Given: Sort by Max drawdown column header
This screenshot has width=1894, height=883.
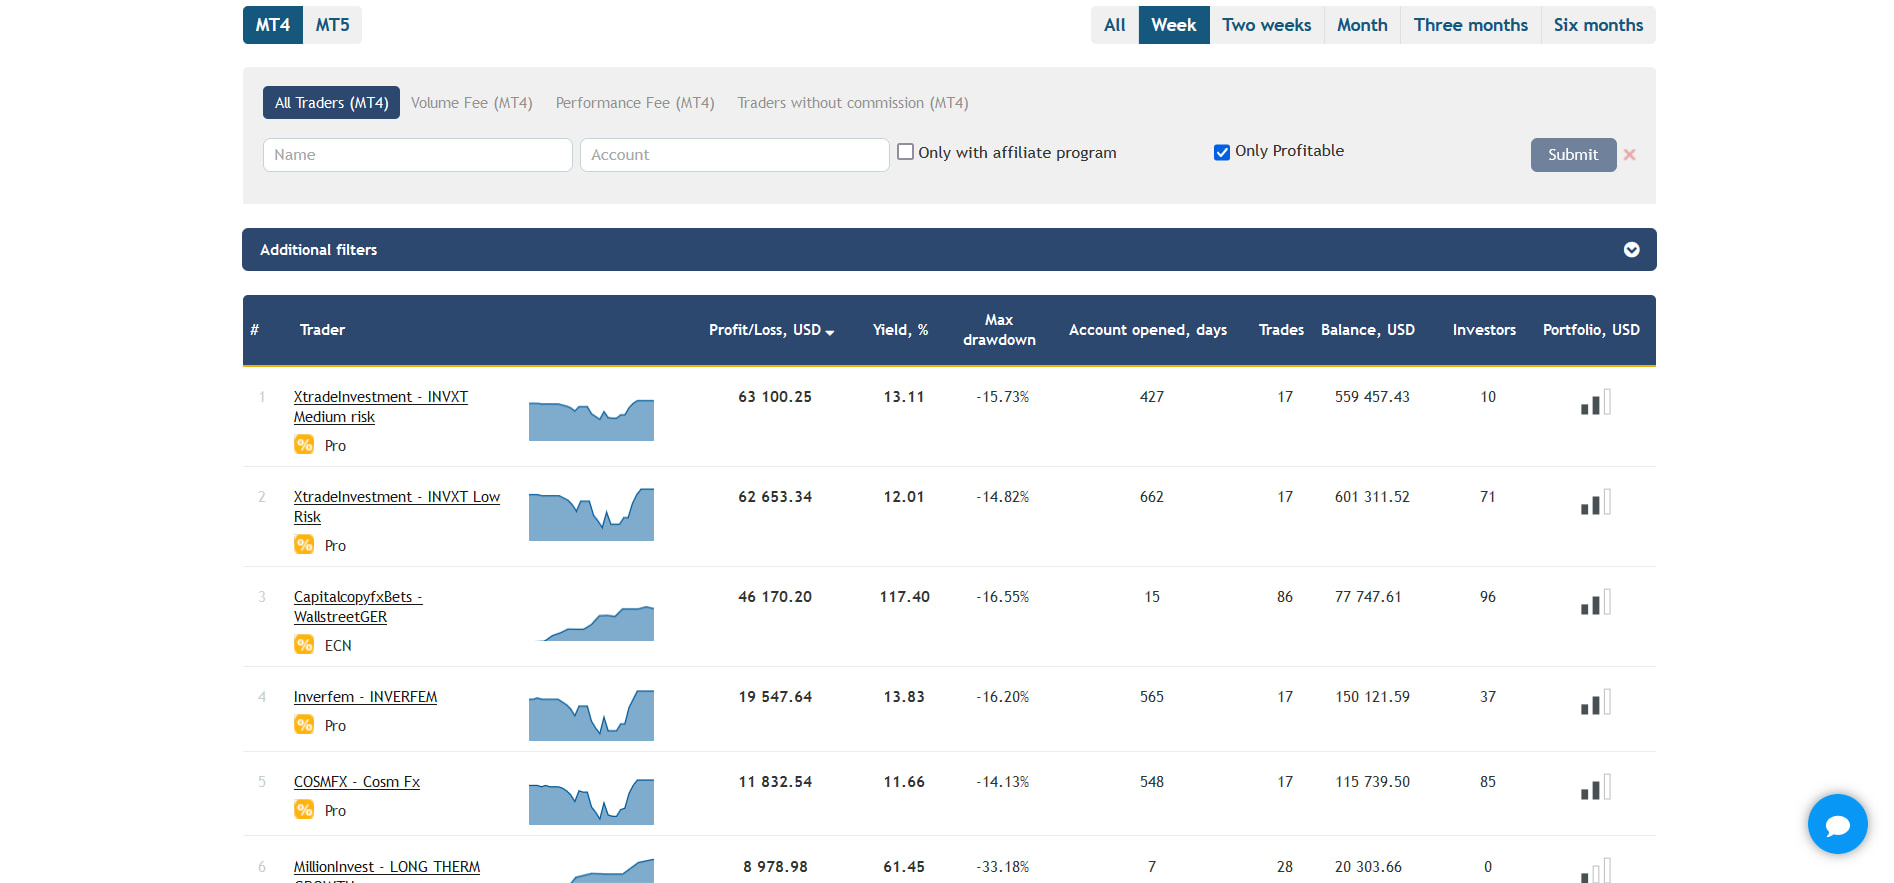Looking at the screenshot, I should point(999,330).
